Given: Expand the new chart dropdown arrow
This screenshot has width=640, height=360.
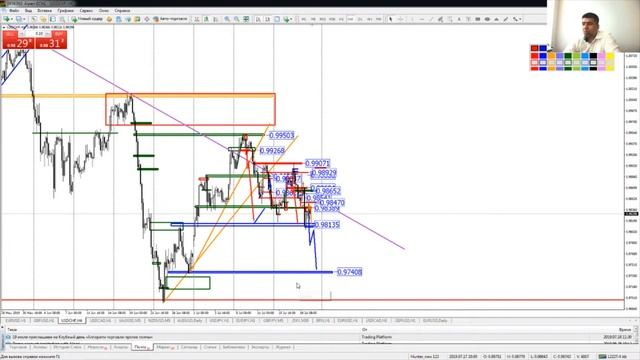Looking at the screenshot, I should 11,19.
